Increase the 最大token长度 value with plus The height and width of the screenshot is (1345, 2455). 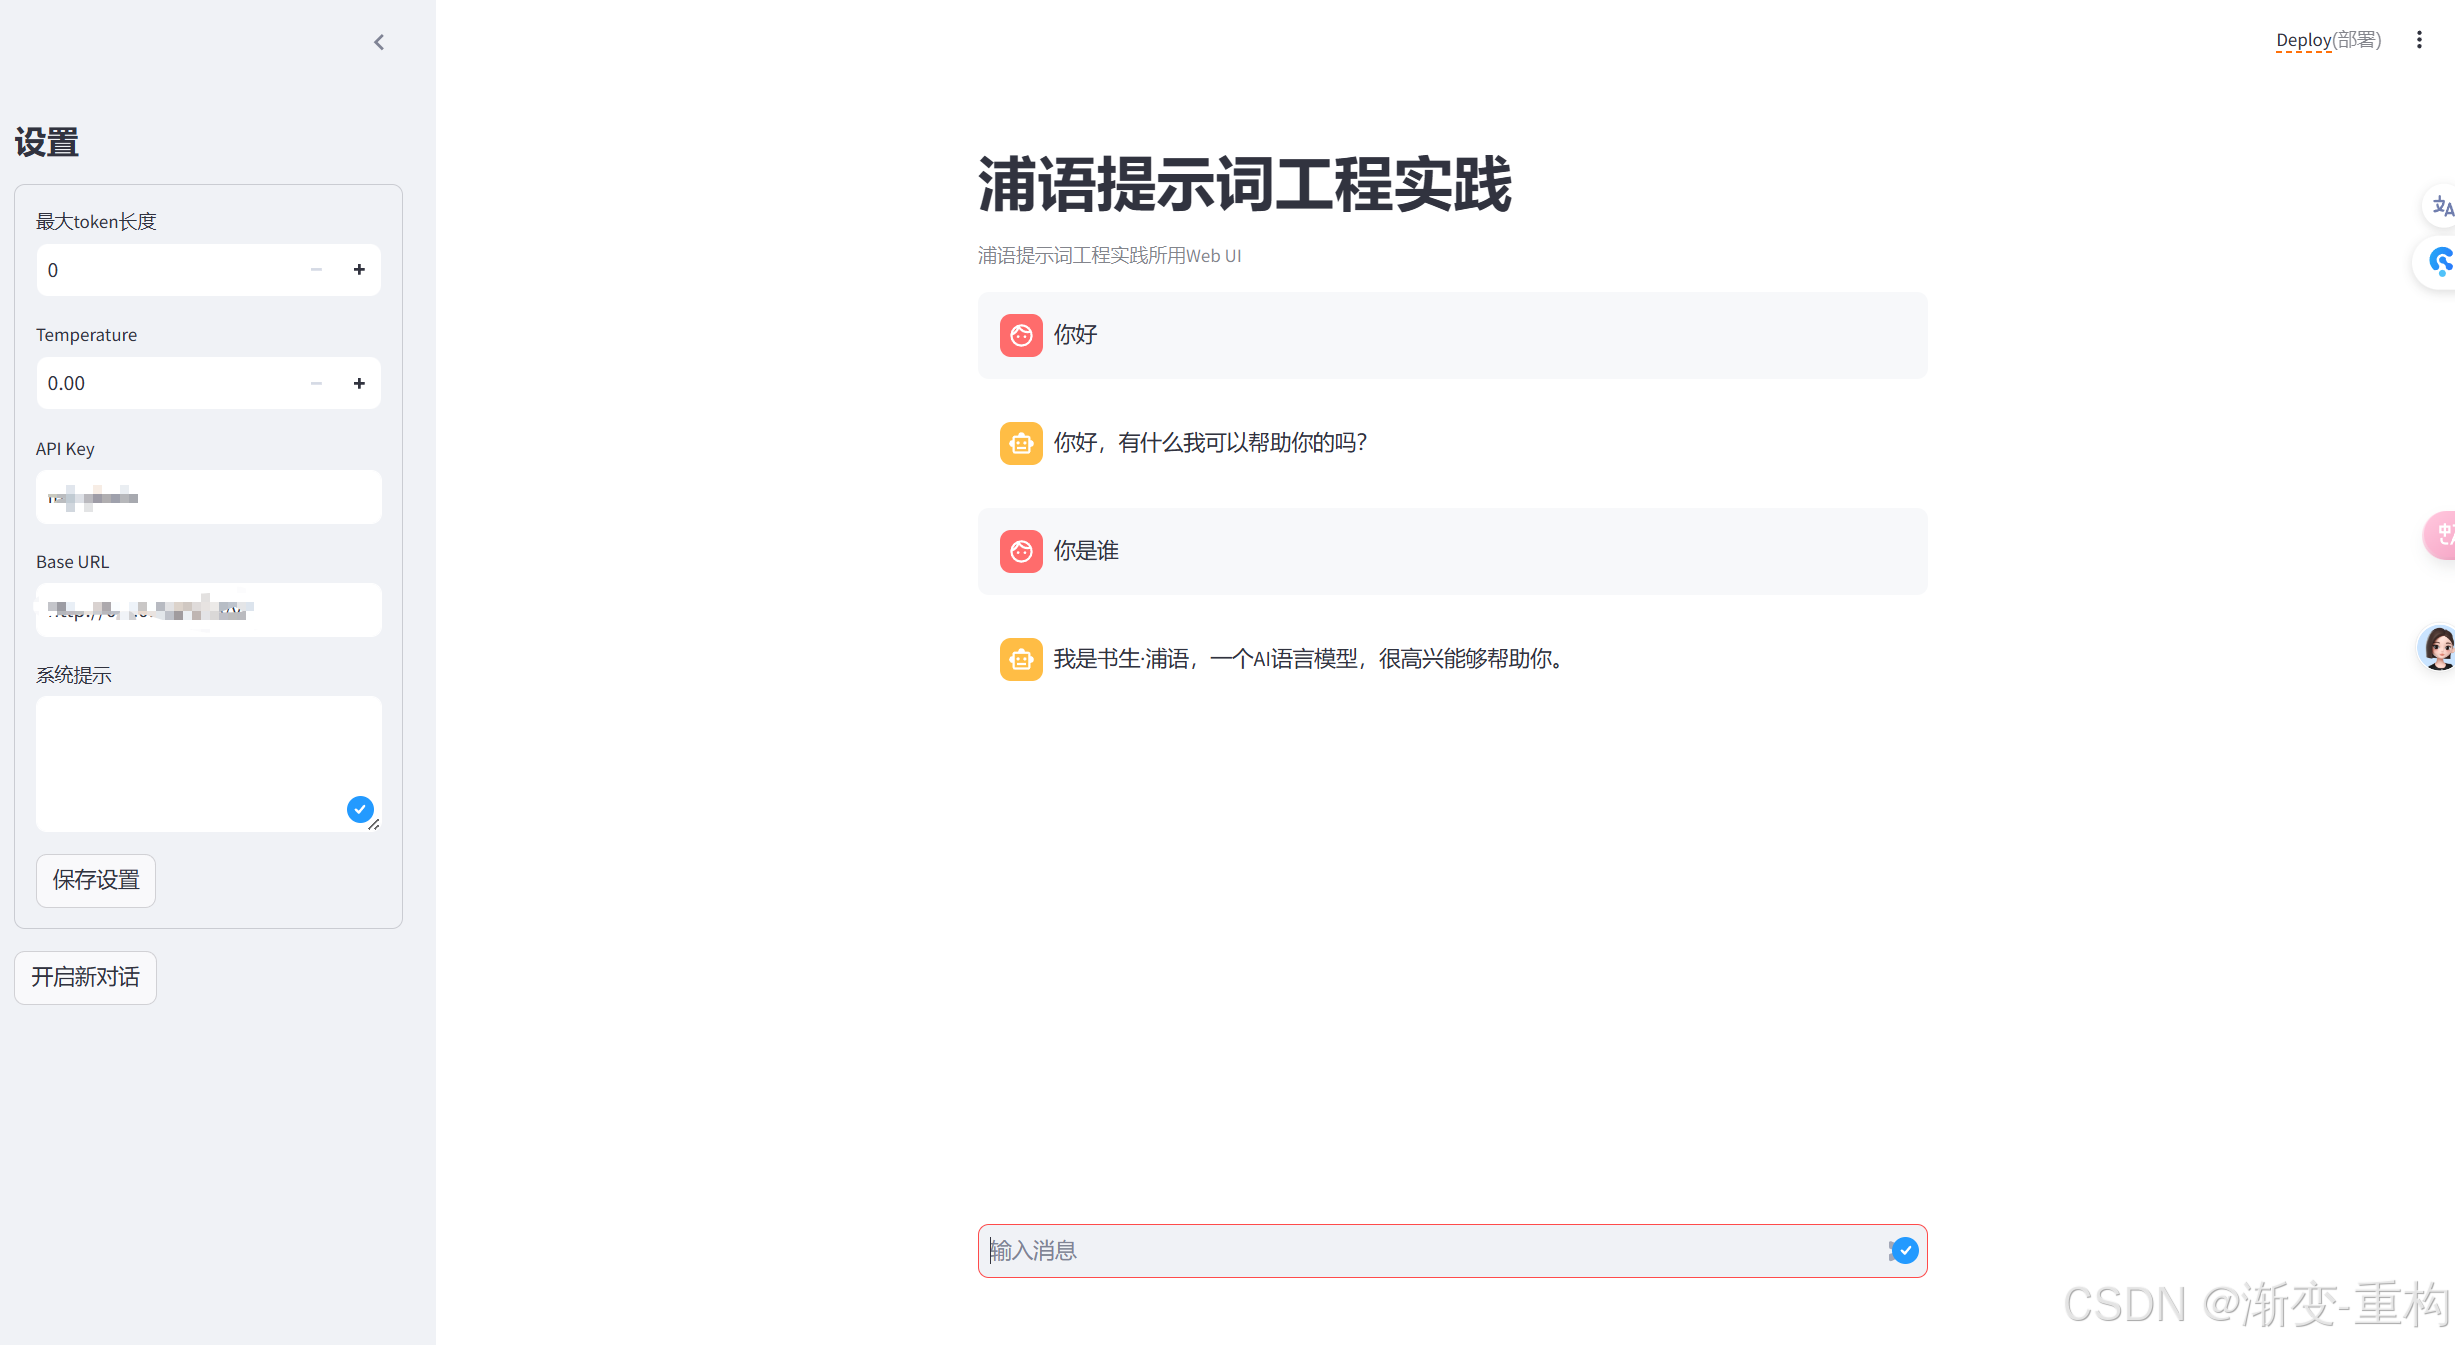point(359,270)
